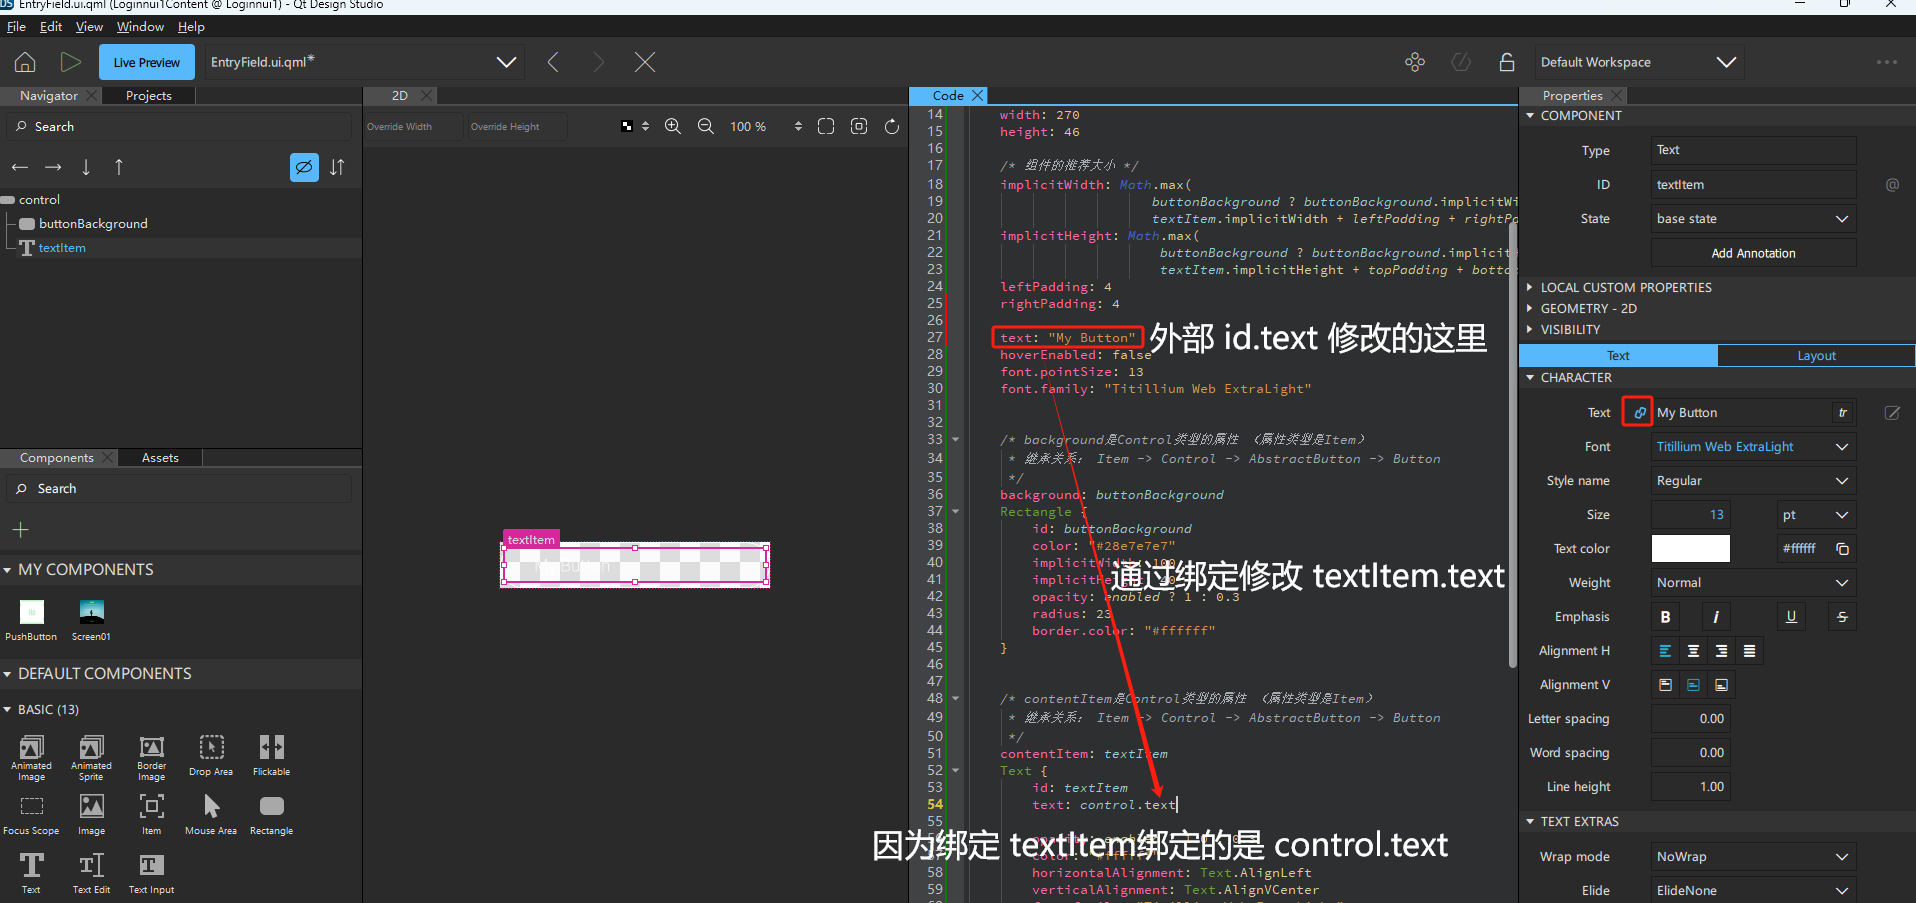Viewport: 1916px width, 903px height.
Task: Add a new component with plus icon
Action: point(21,530)
